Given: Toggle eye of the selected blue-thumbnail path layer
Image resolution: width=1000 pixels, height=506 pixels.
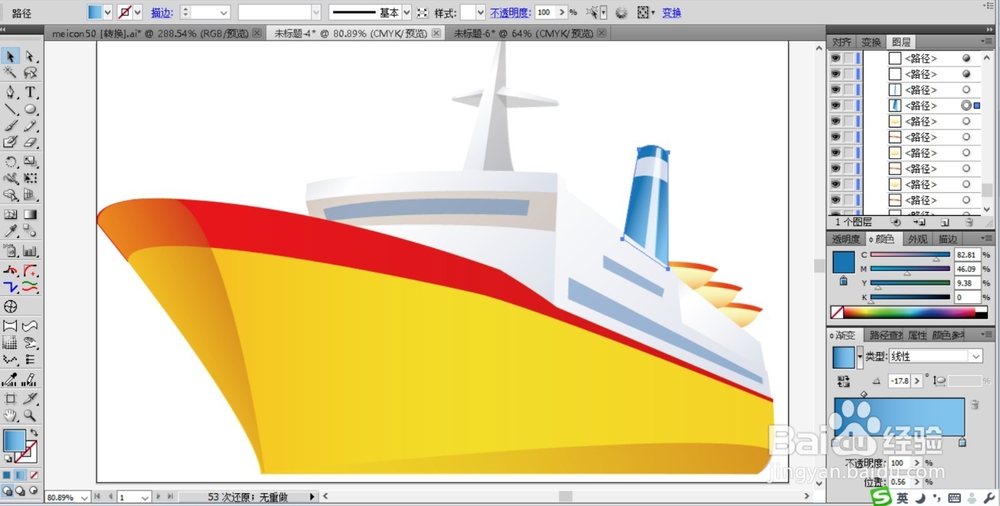Looking at the screenshot, I should (835, 105).
